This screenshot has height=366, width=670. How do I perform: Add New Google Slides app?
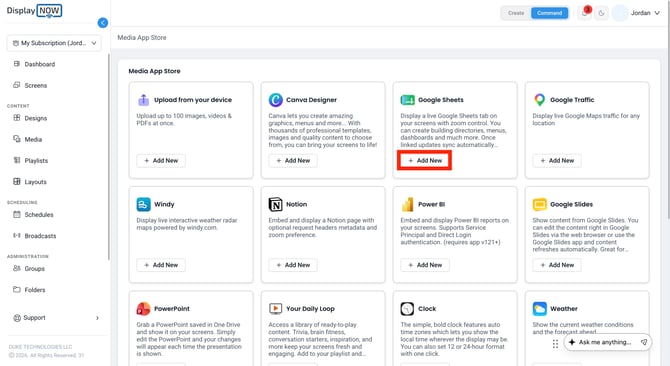pyautogui.click(x=557, y=265)
